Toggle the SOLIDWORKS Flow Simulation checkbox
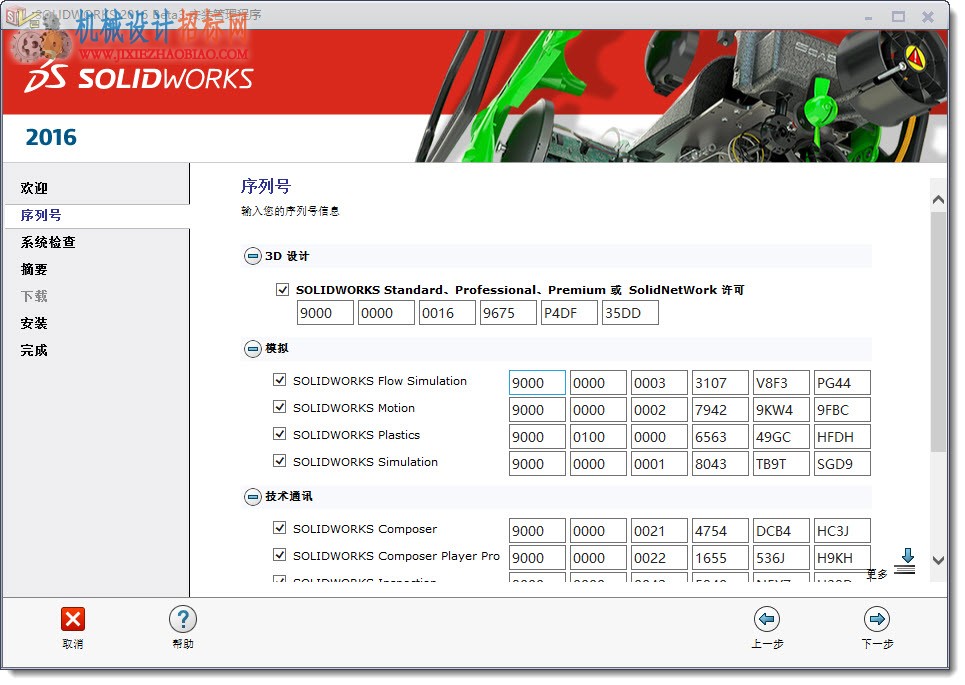This screenshot has width=965, height=685. [x=279, y=380]
